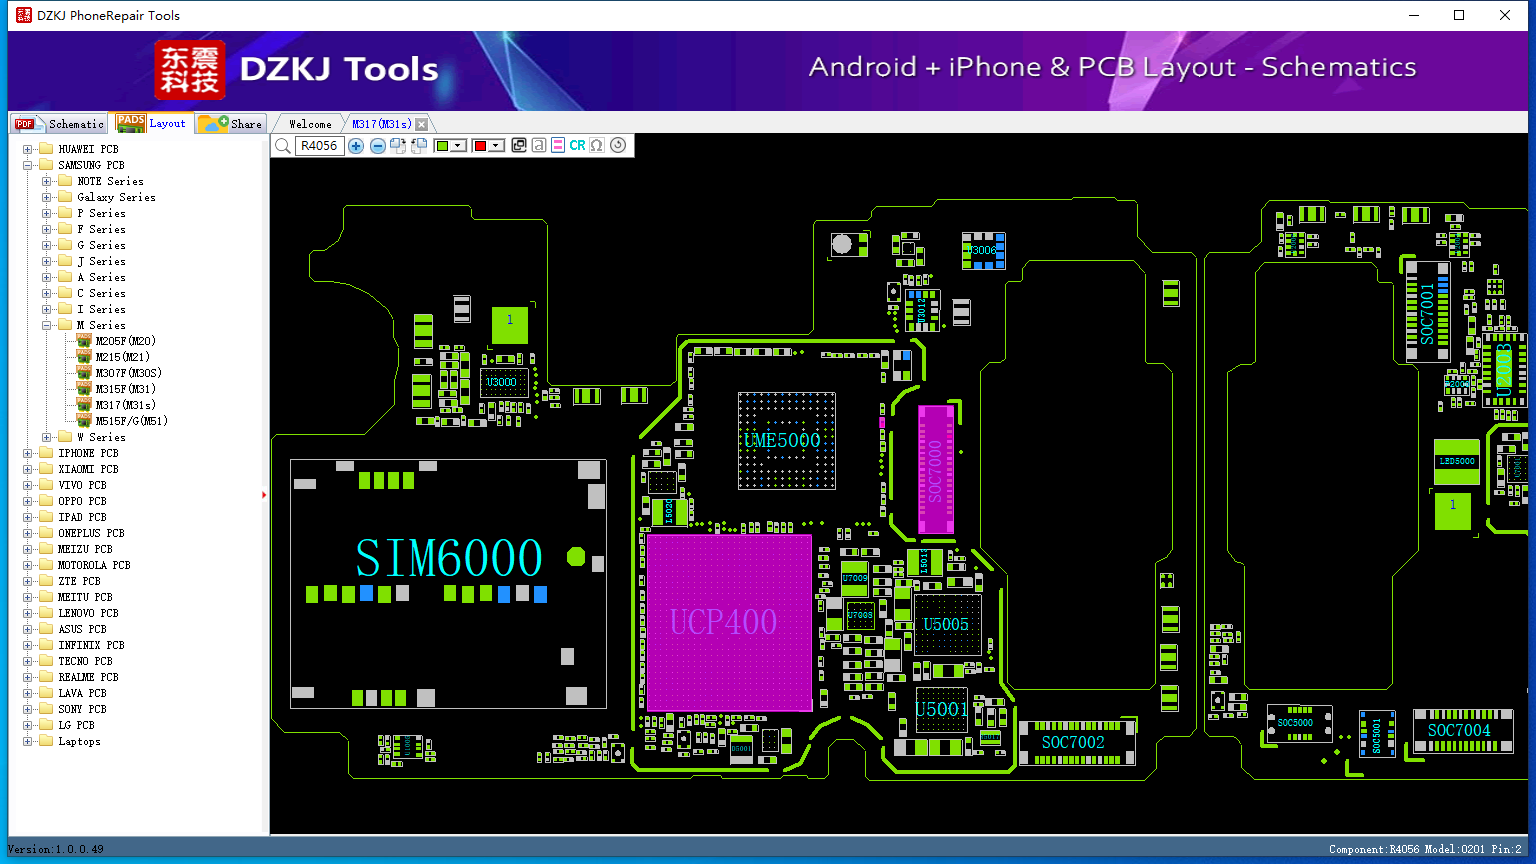Click the R4056 component search field
The height and width of the screenshot is (864, 1536).
coord(320,146)
